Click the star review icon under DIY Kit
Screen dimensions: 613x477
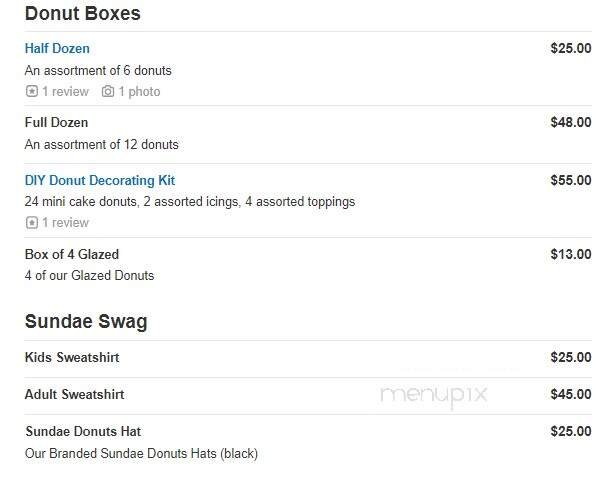pyautogui.click(x=32, y=223)
